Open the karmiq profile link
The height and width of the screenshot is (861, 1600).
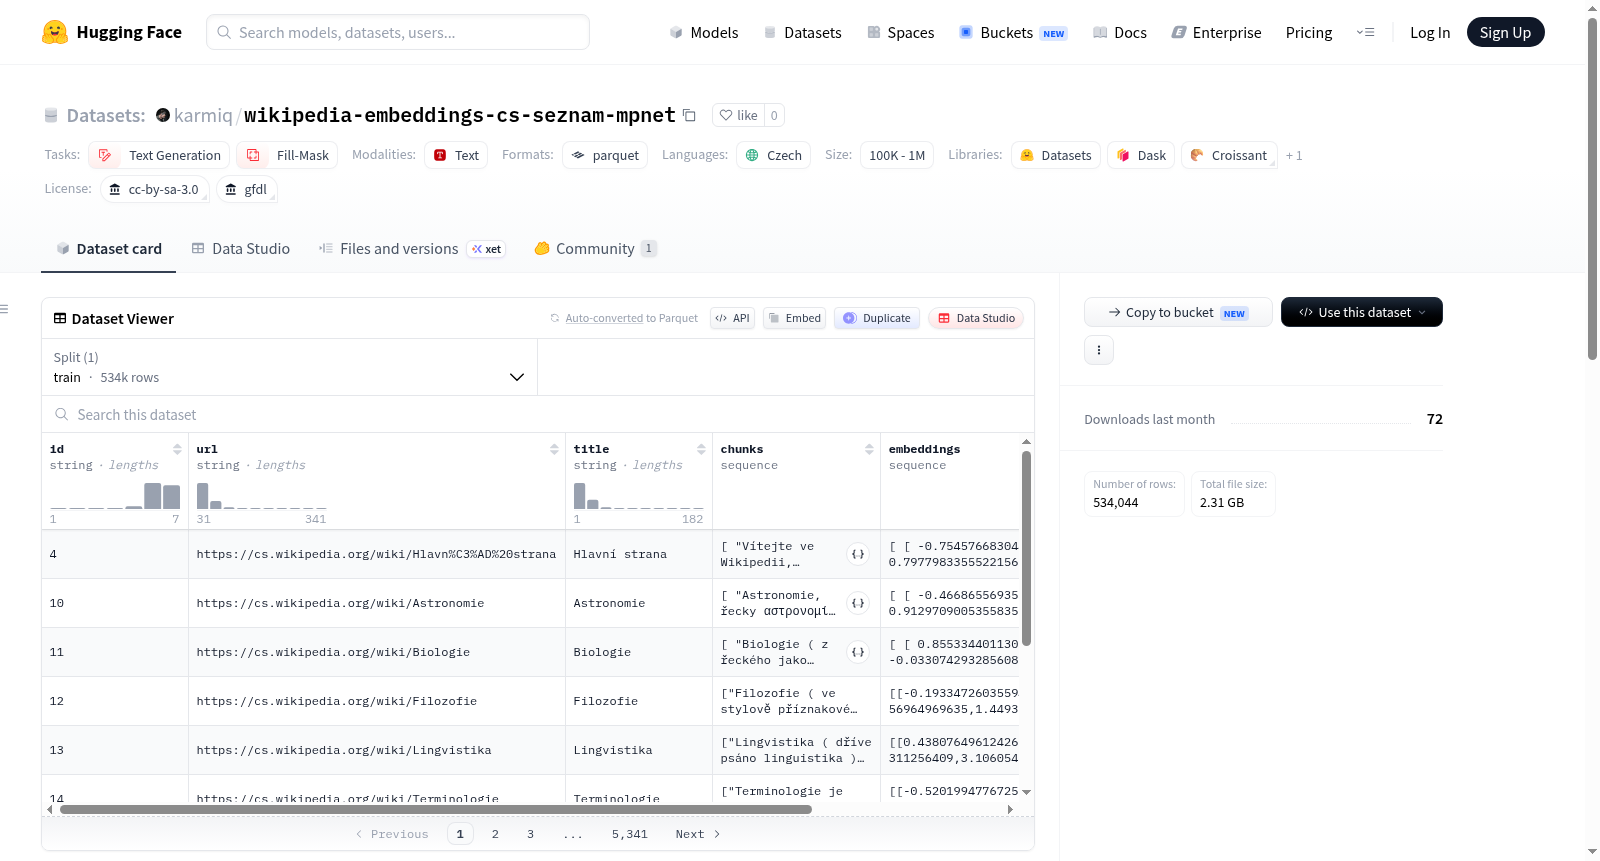(203, 115)
